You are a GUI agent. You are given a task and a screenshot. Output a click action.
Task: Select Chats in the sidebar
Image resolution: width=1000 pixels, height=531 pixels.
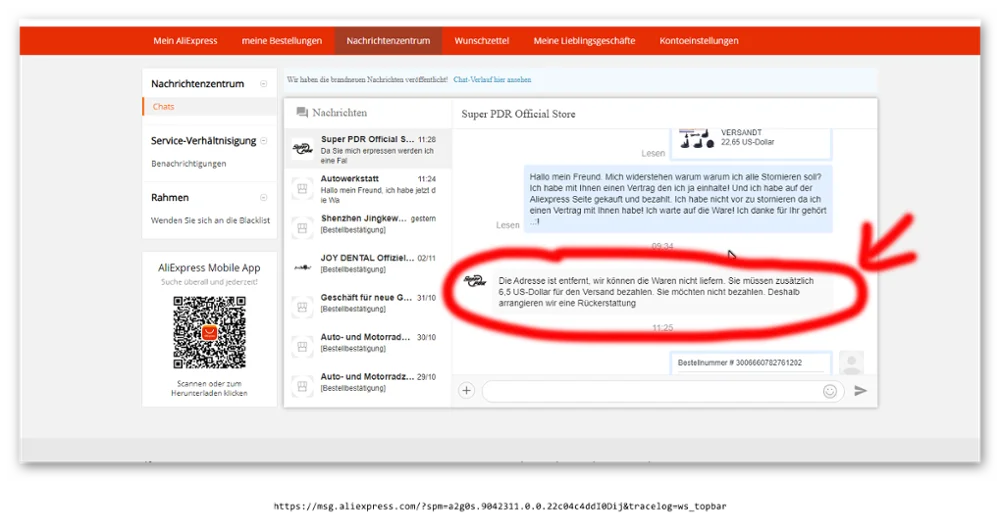pos(163,106)
